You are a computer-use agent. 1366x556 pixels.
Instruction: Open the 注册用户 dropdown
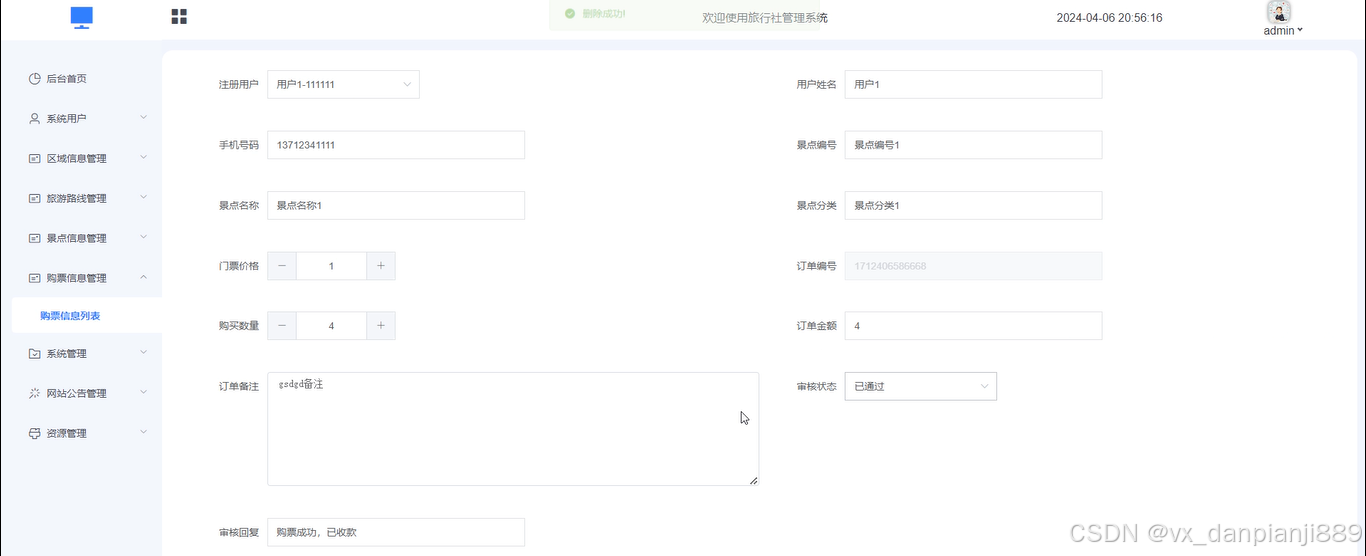[343, 85]
